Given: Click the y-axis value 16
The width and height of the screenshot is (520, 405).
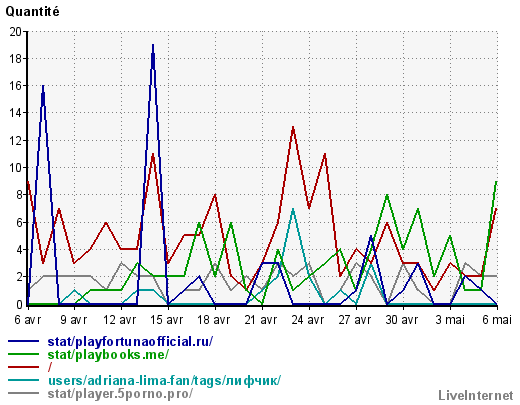Looking at the screenshot, I should (x=16, y=86).
